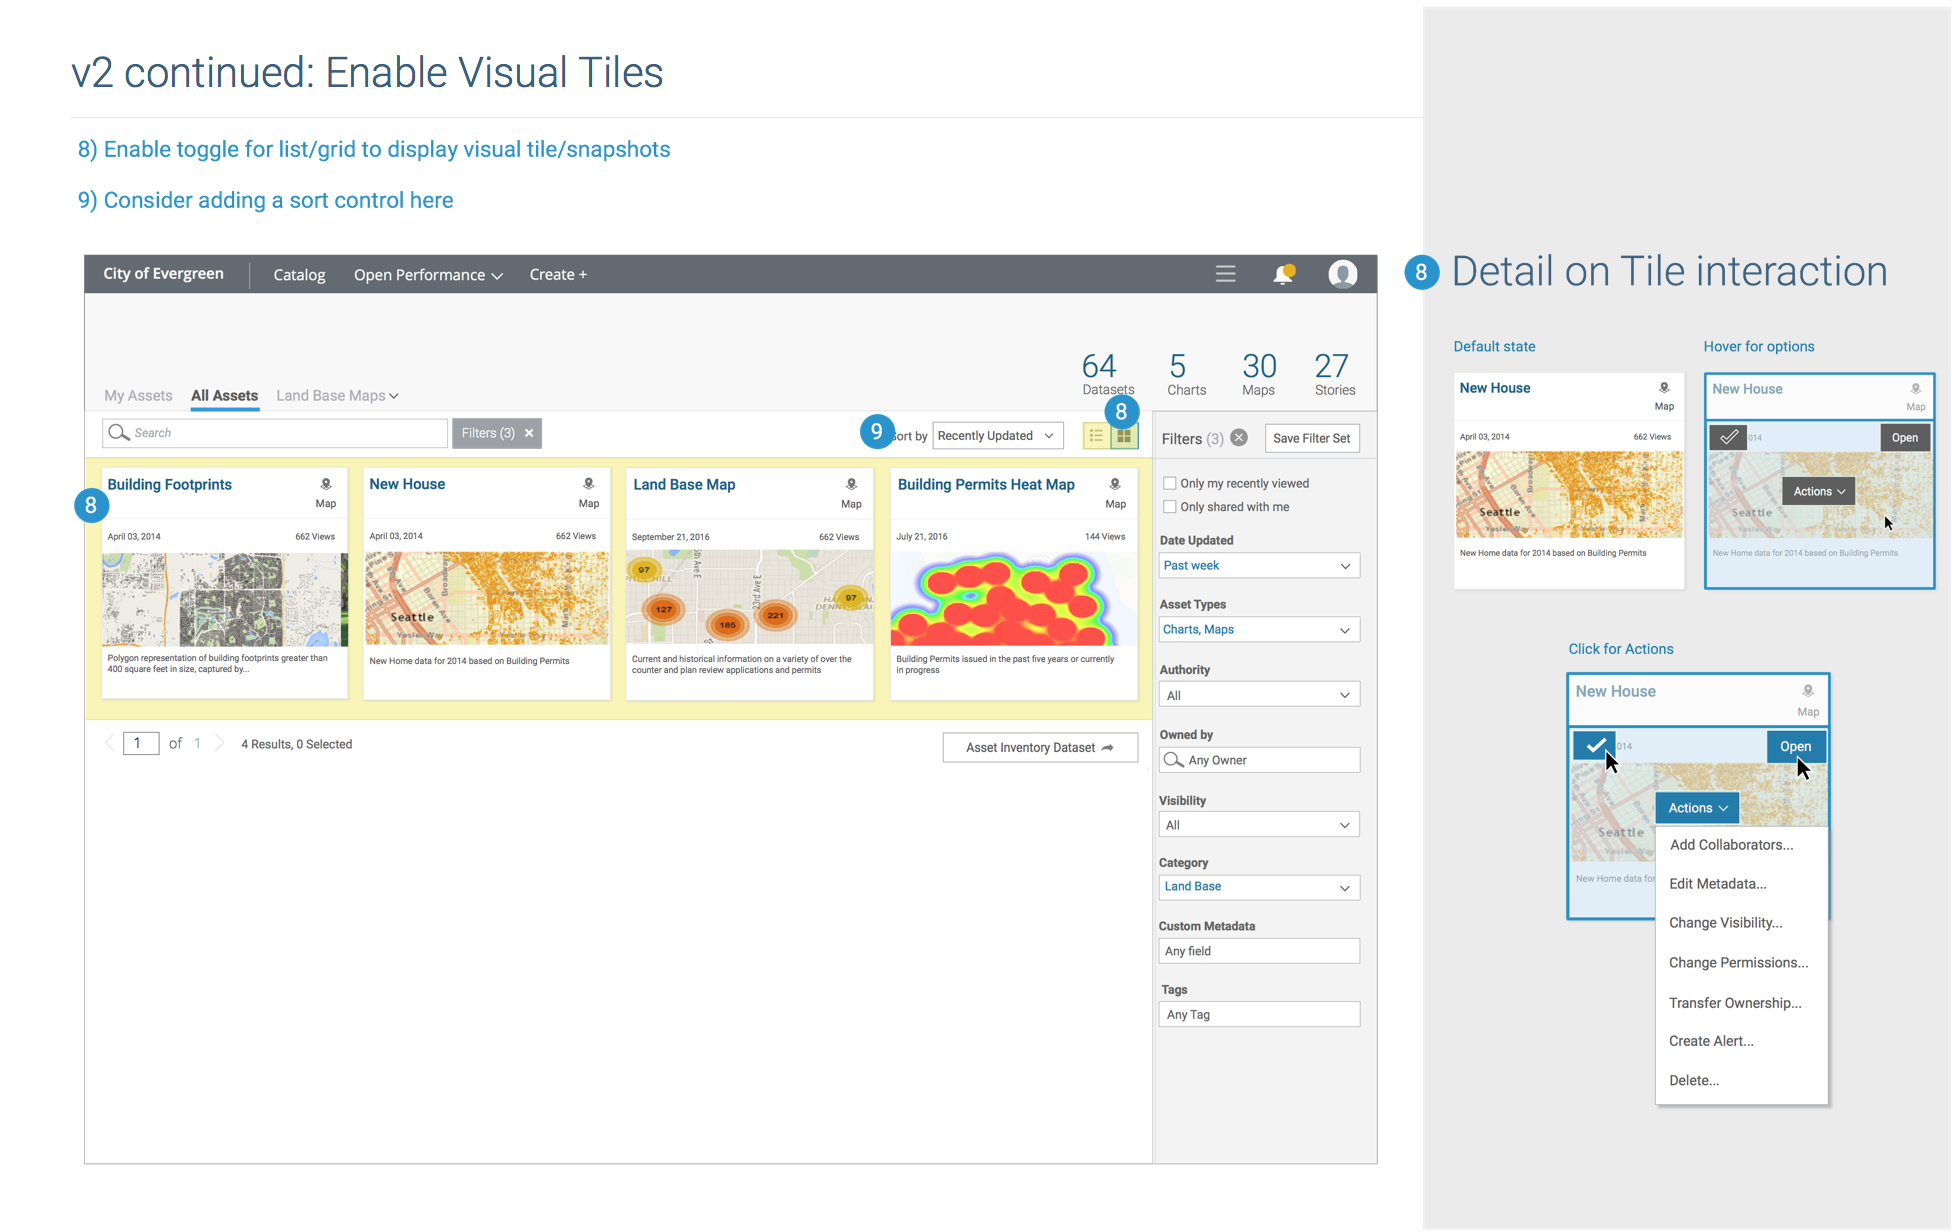Choose Delete... from Actions menu

pyautogui.click(x=1694, y=1080)
